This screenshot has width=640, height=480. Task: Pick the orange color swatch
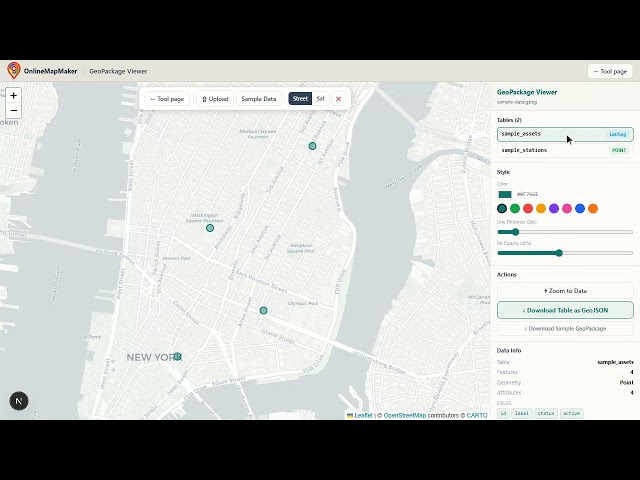(593, 209)
